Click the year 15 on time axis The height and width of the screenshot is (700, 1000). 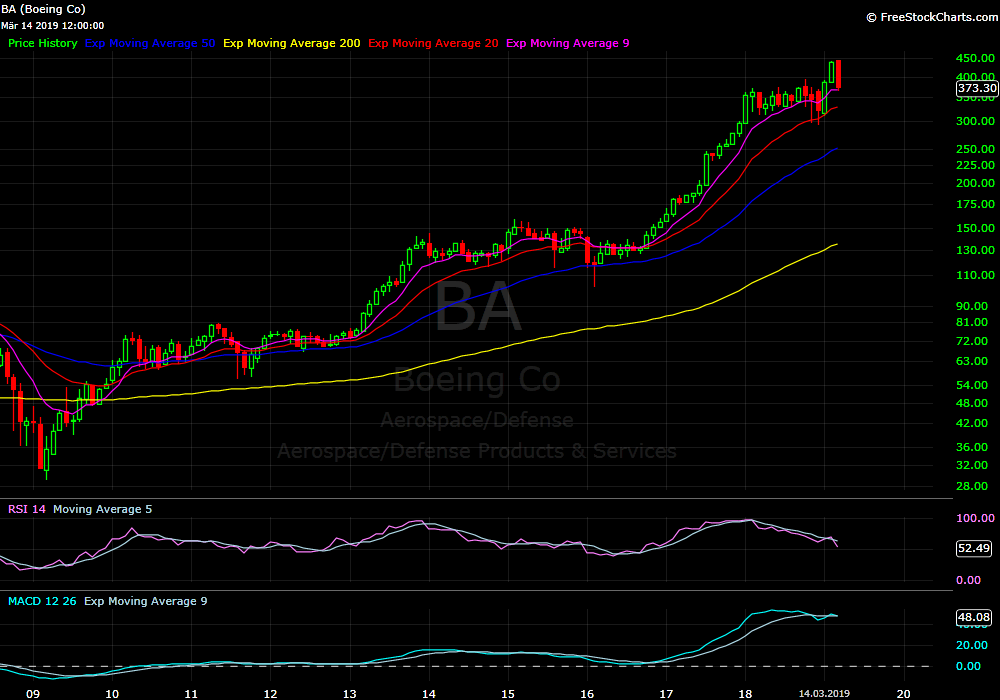[x=508, y=694]
